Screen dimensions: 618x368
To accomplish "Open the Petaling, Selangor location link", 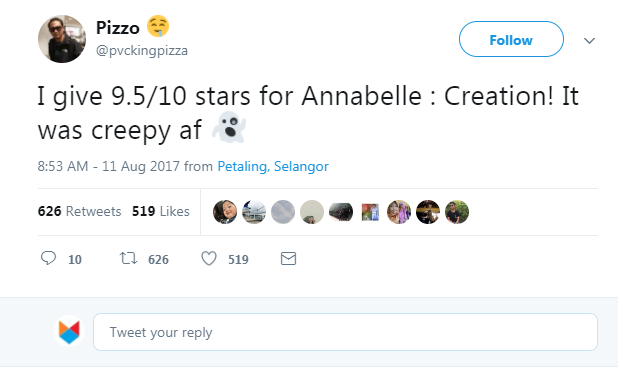I will click(x=273, y=166).
